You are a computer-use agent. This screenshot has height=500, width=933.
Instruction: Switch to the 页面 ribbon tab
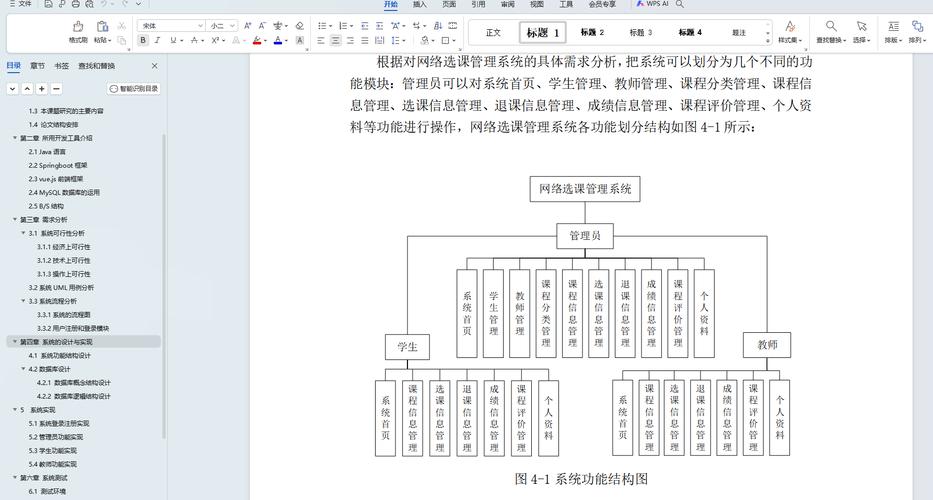point(449,4)
